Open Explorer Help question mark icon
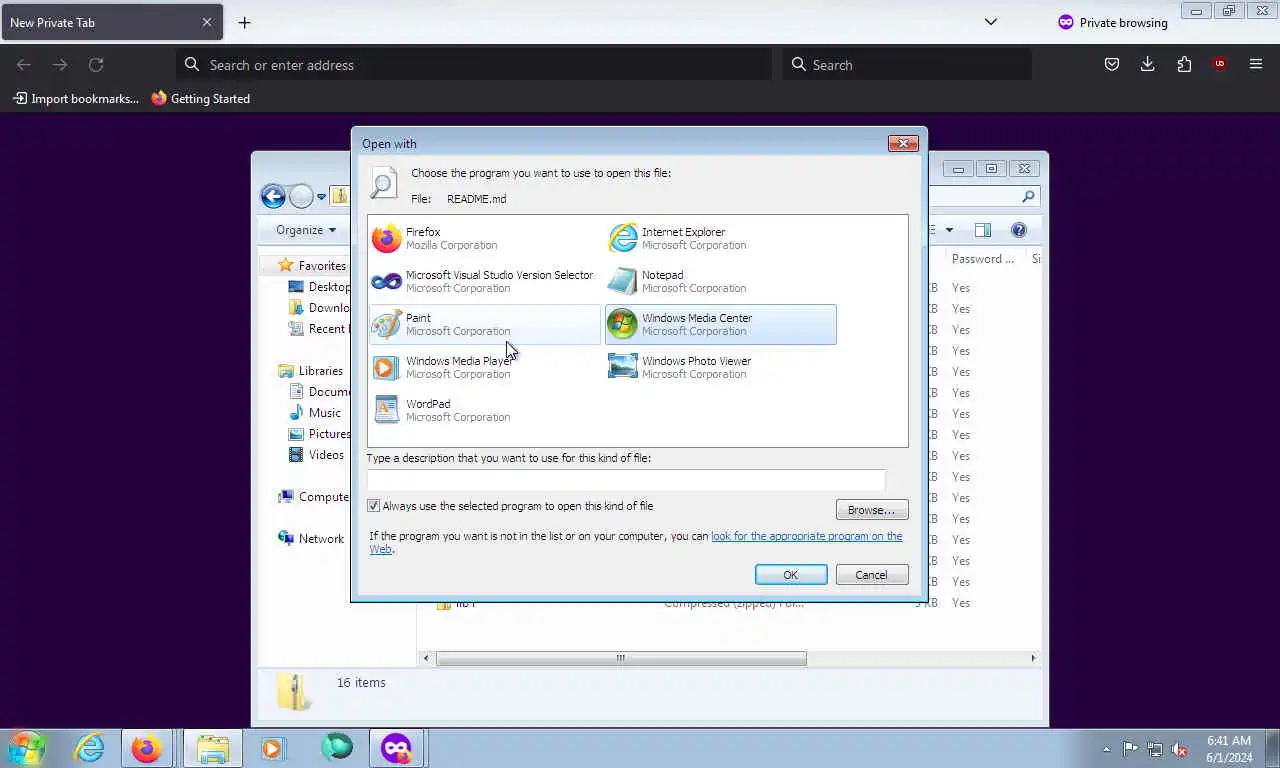This screenshot has width=1280, height=768. [x=1019, y=230]
